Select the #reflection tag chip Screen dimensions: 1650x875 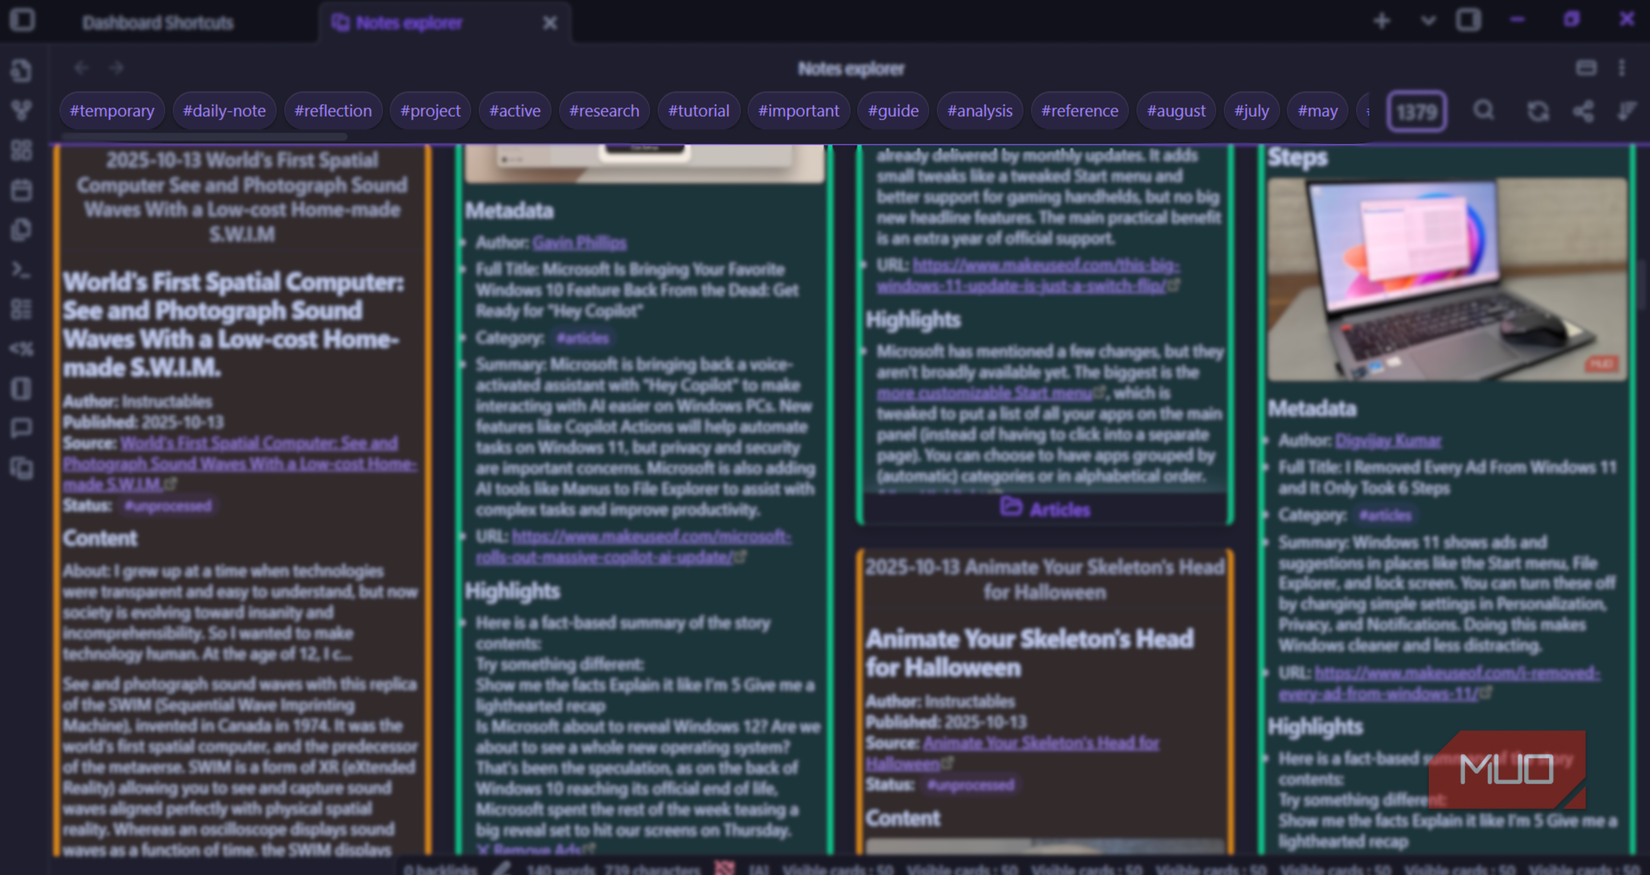tap(333, 111)
